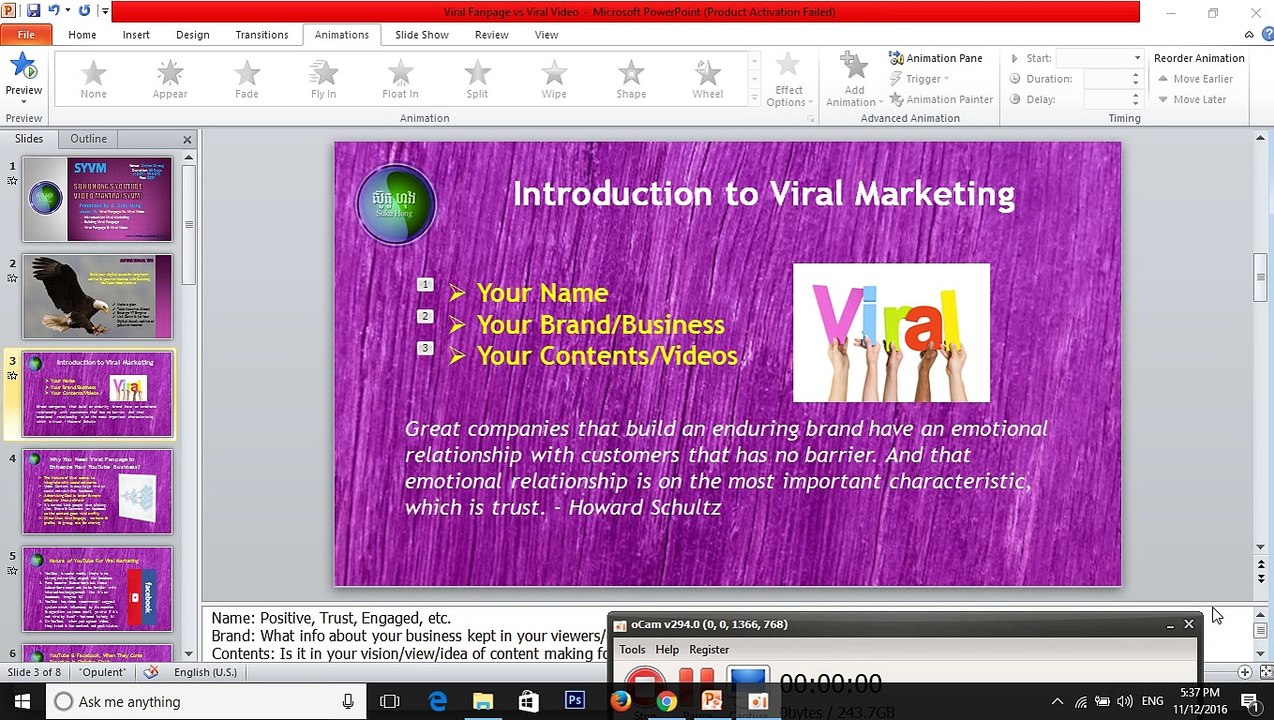Viewport: 1274px width, 720px height.
Task: Open Firefox from the taskbar
Action: (621, 702)
